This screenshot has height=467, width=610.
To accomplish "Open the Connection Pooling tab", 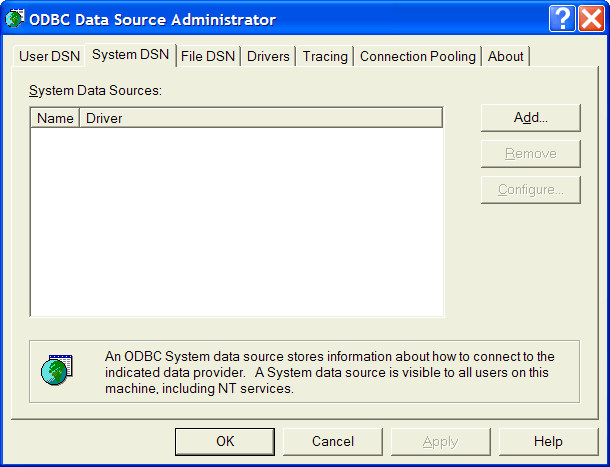I will click(417, 56).
